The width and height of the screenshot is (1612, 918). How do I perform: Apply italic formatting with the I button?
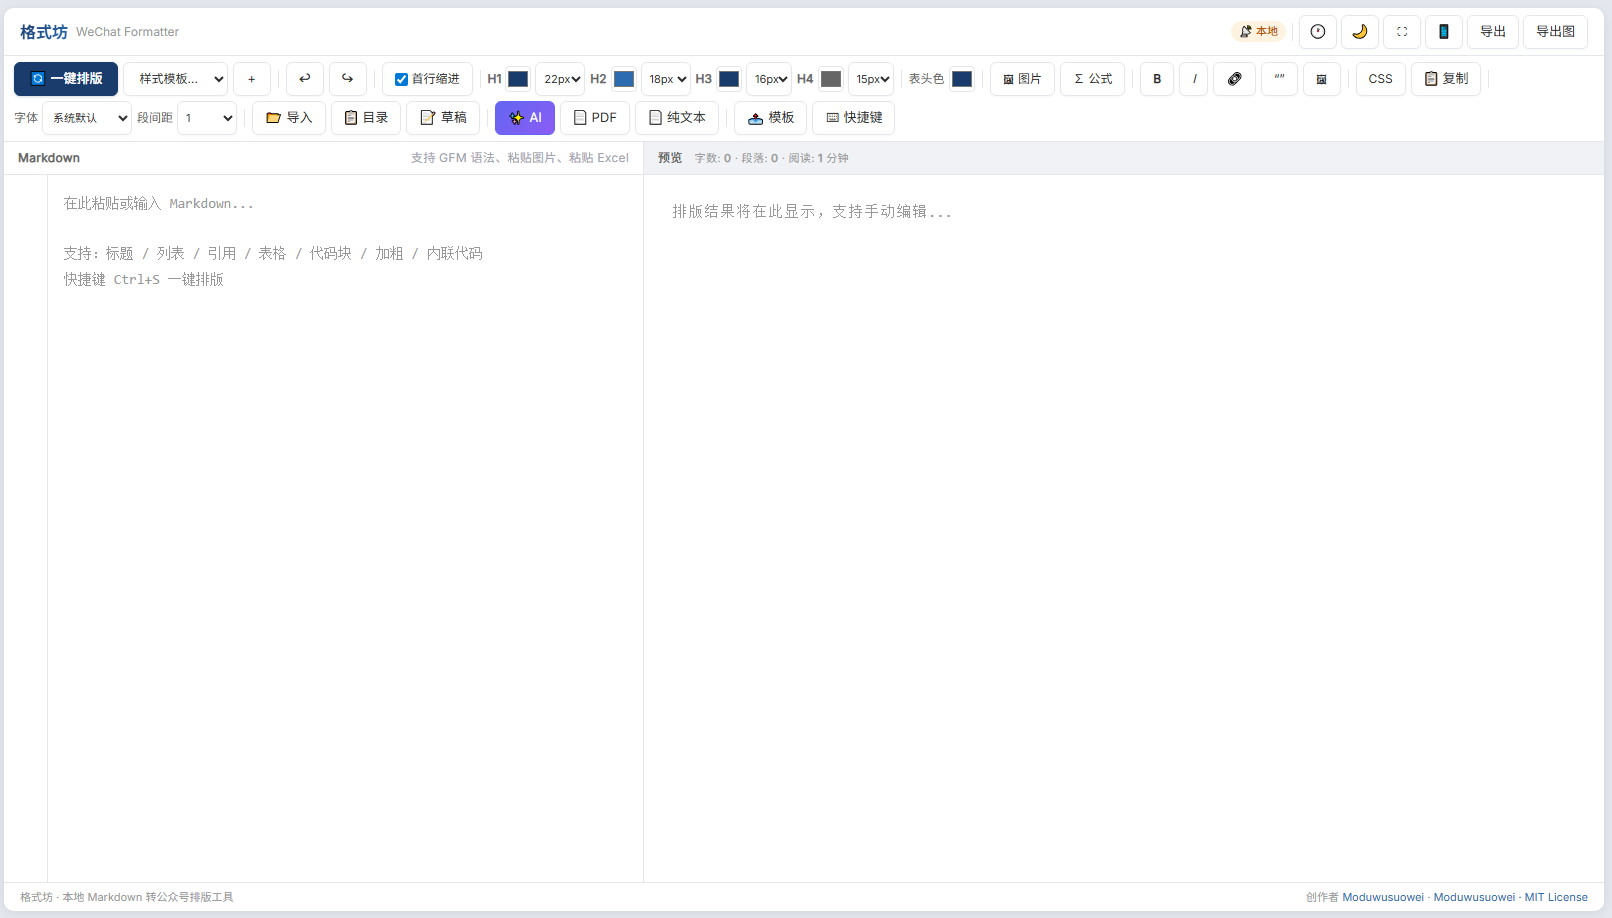(1194, 79)
